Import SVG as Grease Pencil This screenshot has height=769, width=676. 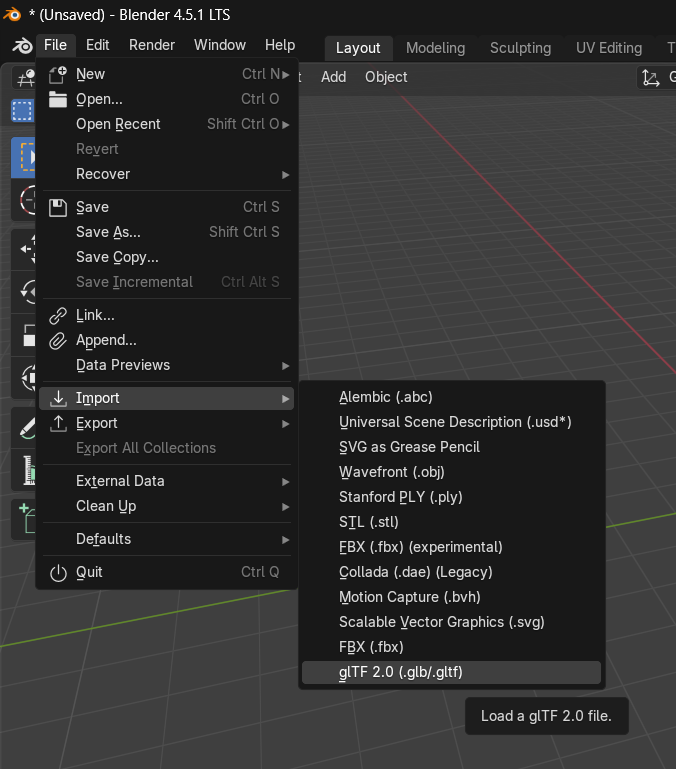point(451,447)
